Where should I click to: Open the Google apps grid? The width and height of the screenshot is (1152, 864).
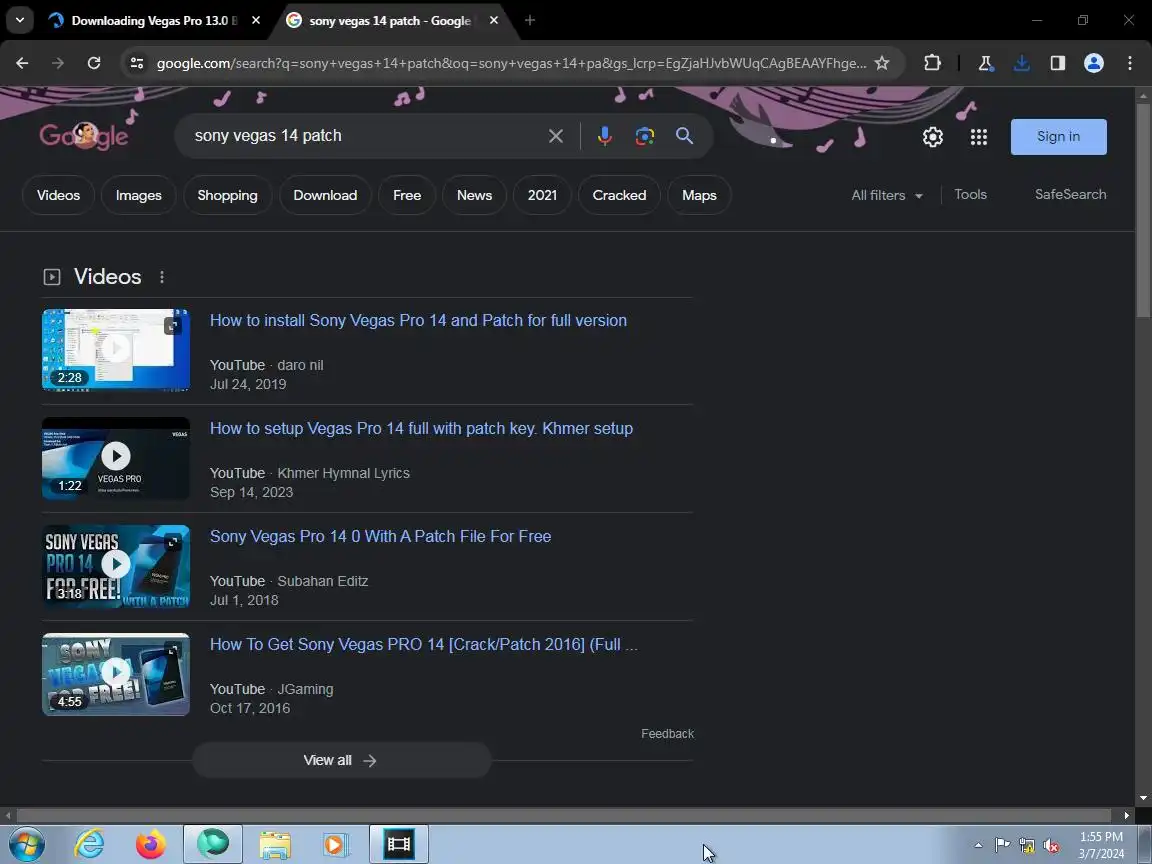point(979,137)
